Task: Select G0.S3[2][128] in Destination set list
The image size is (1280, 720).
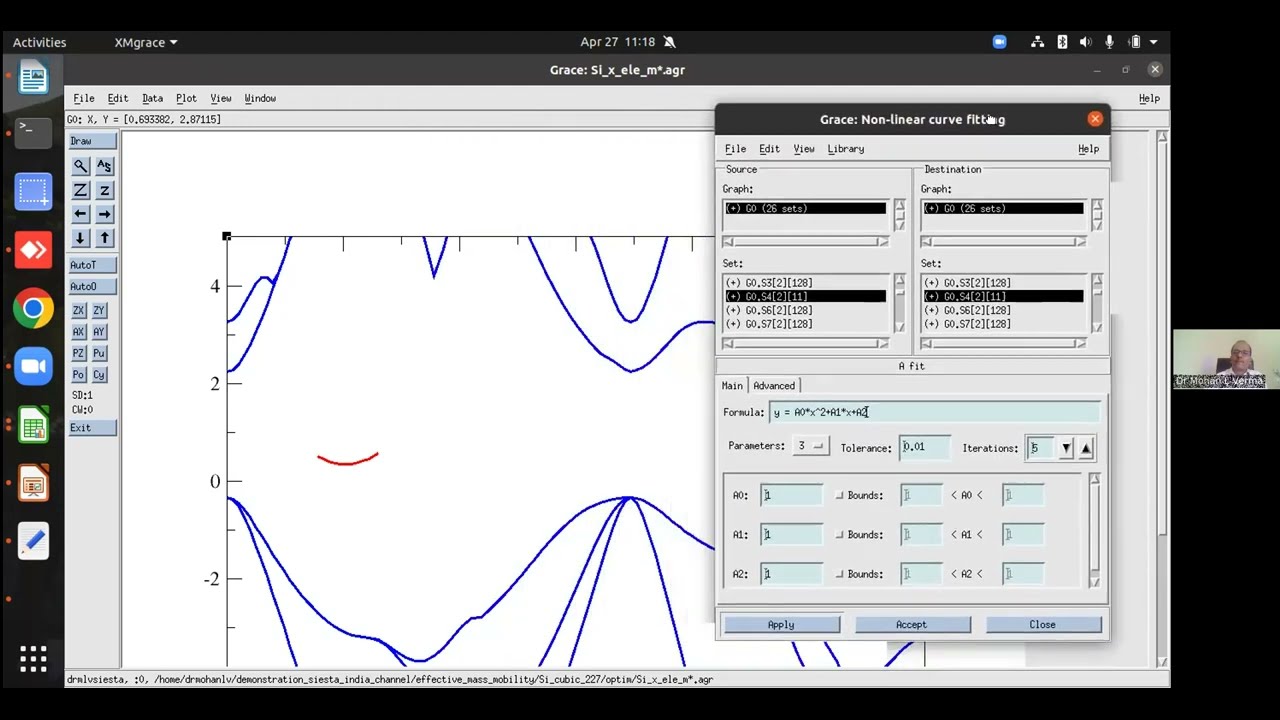Action: pos(1003,283)
